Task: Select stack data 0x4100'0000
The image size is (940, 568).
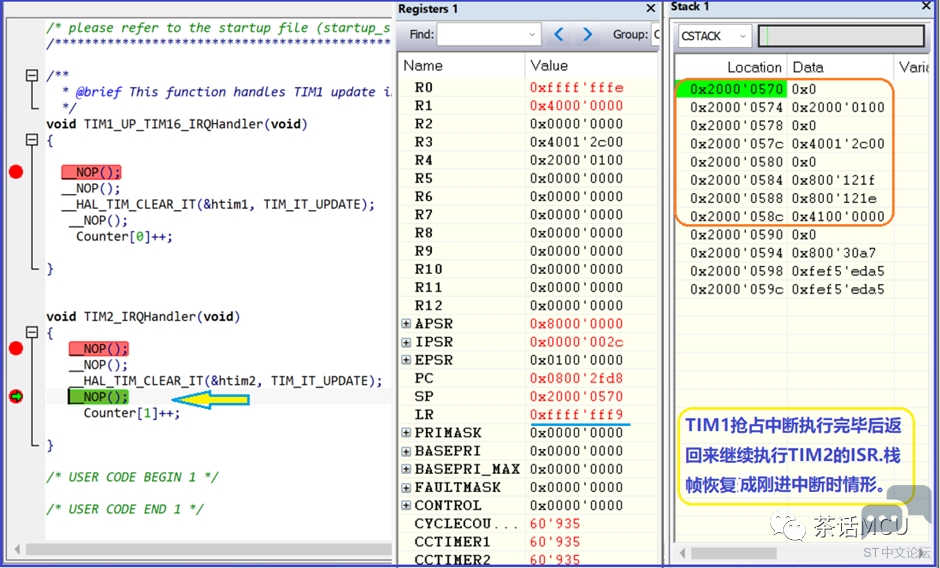Action: [837, 217]
